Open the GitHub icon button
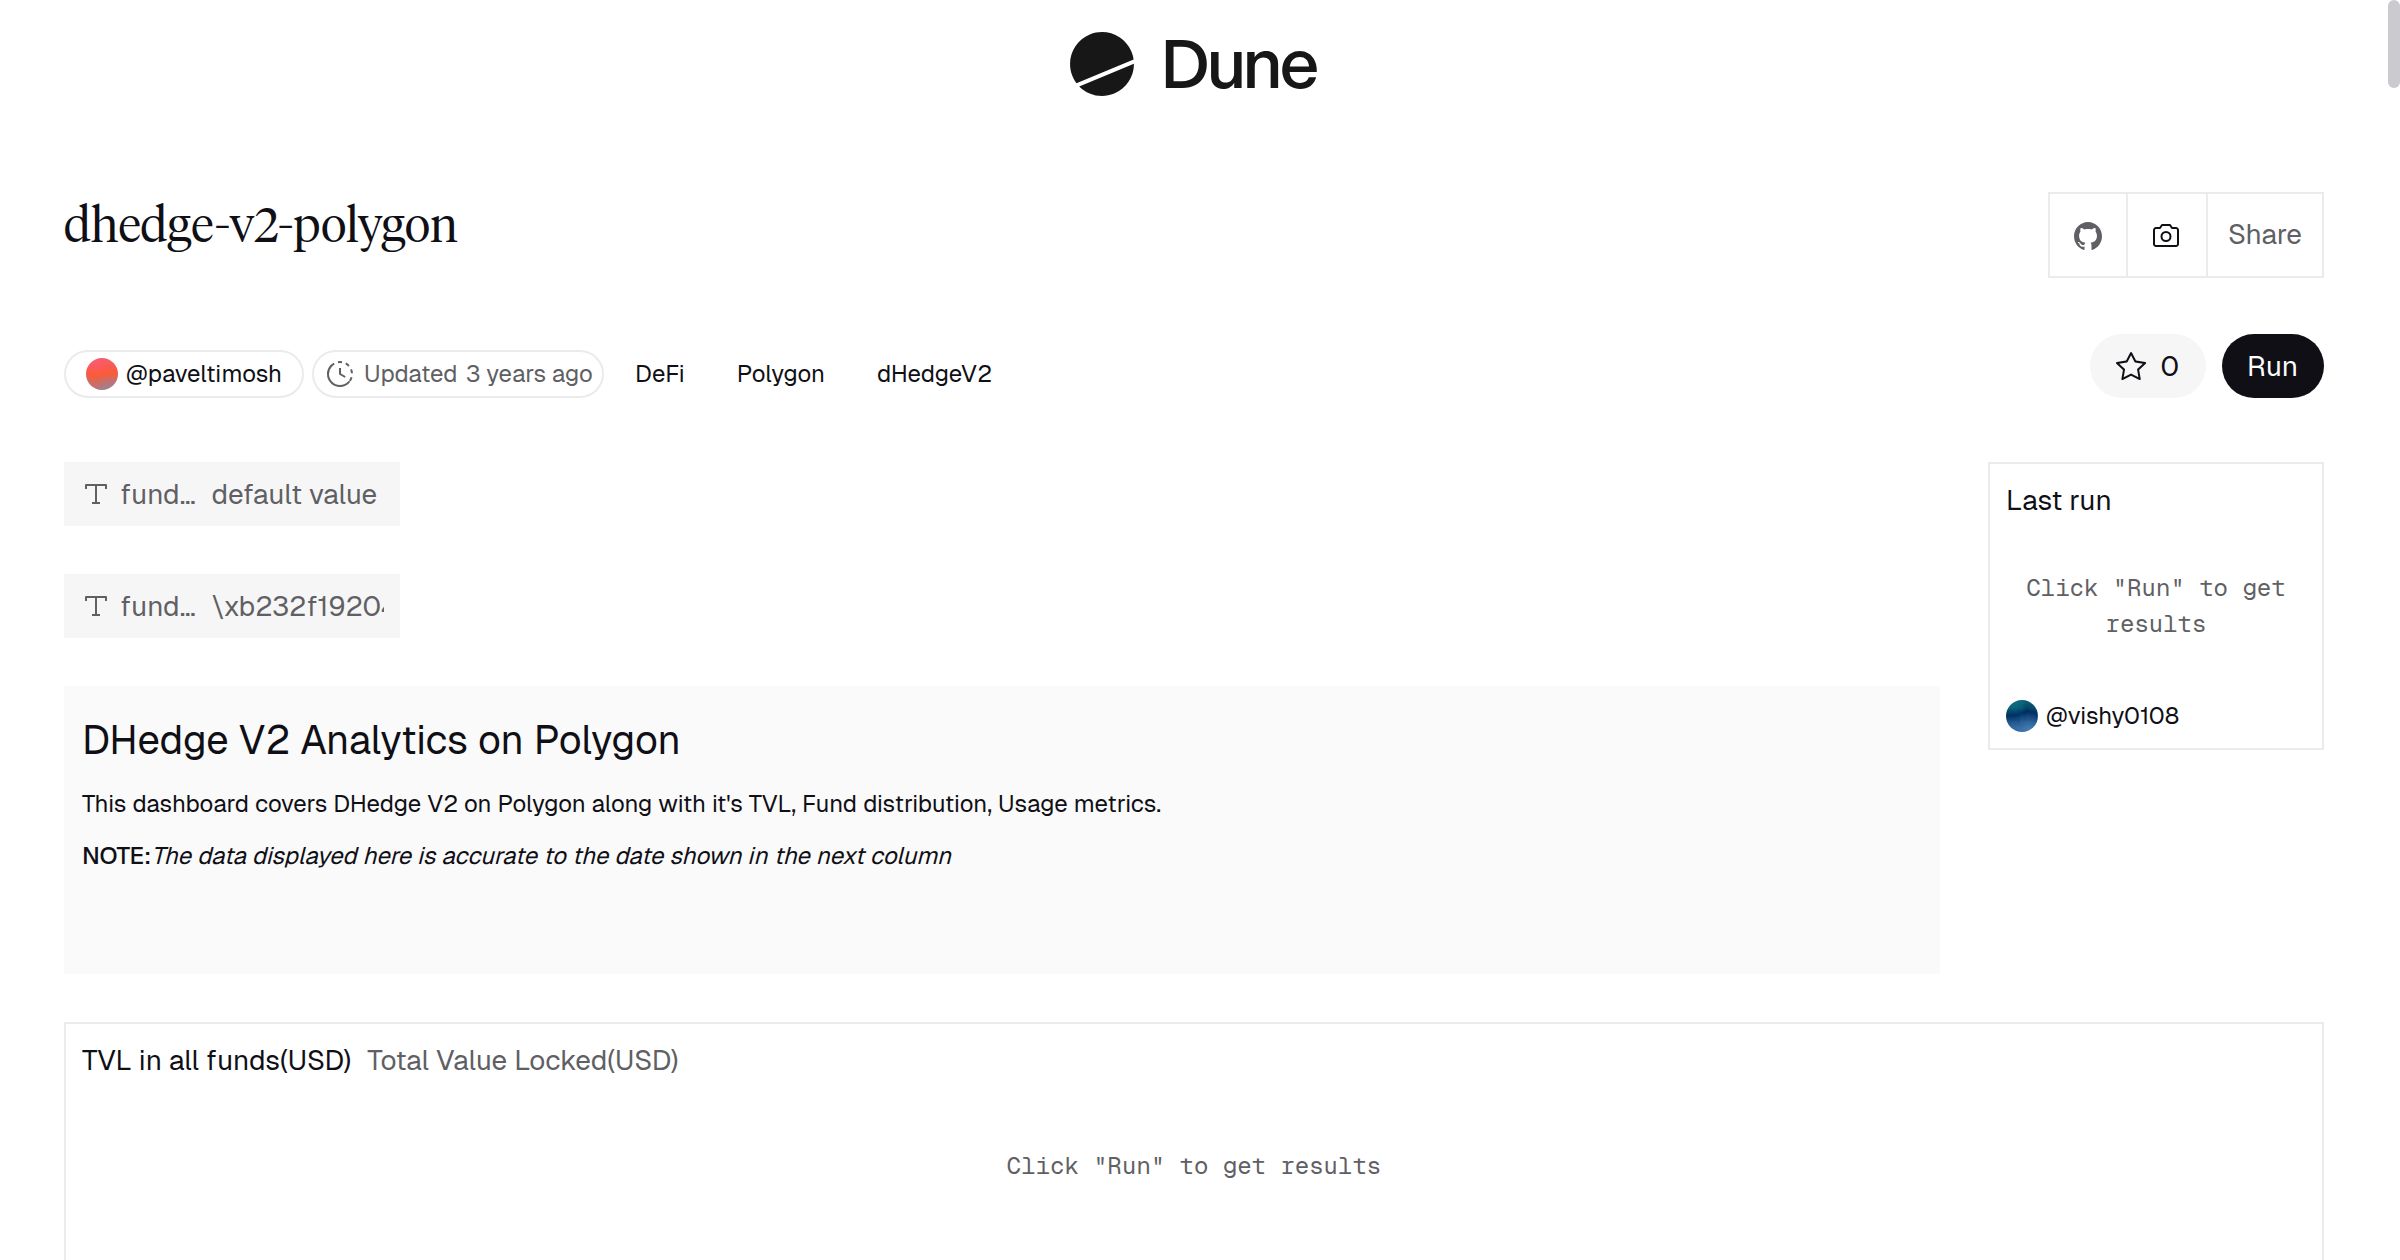Viewport: 2400px width, 1260px height. coord(2087,236)
